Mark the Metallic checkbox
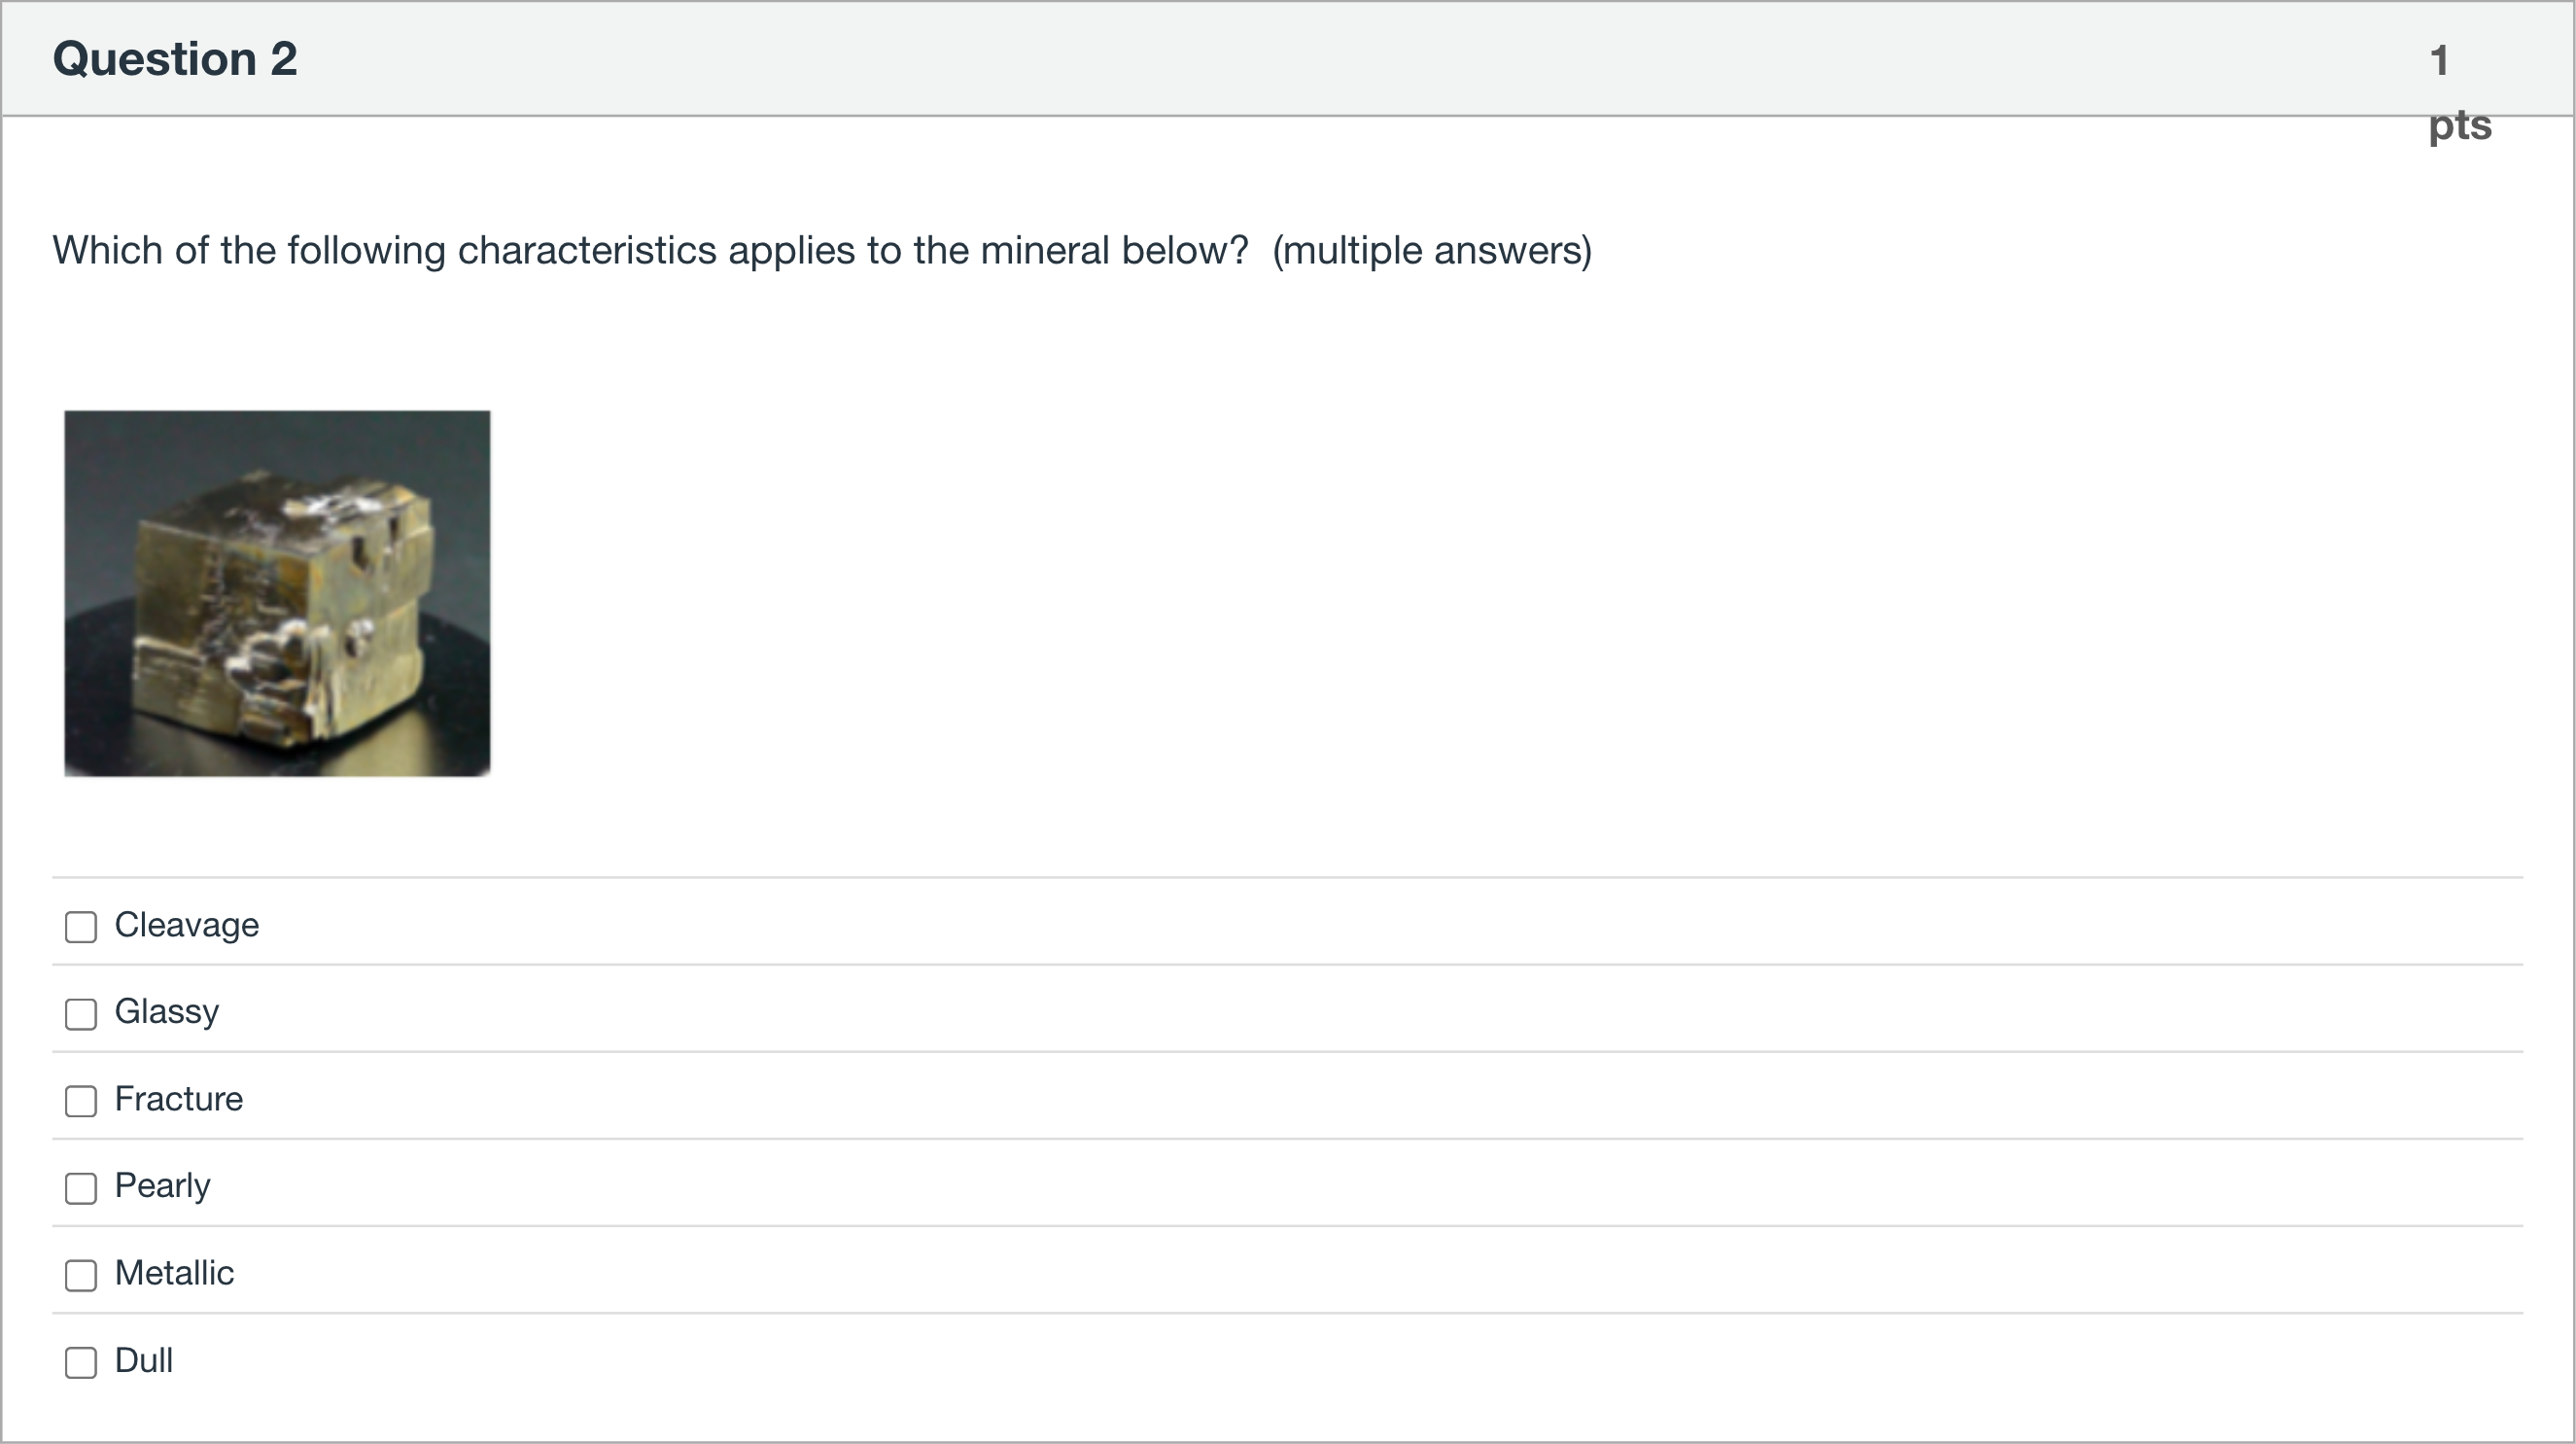2576x1444 pixels. [x=81, y=1275]
